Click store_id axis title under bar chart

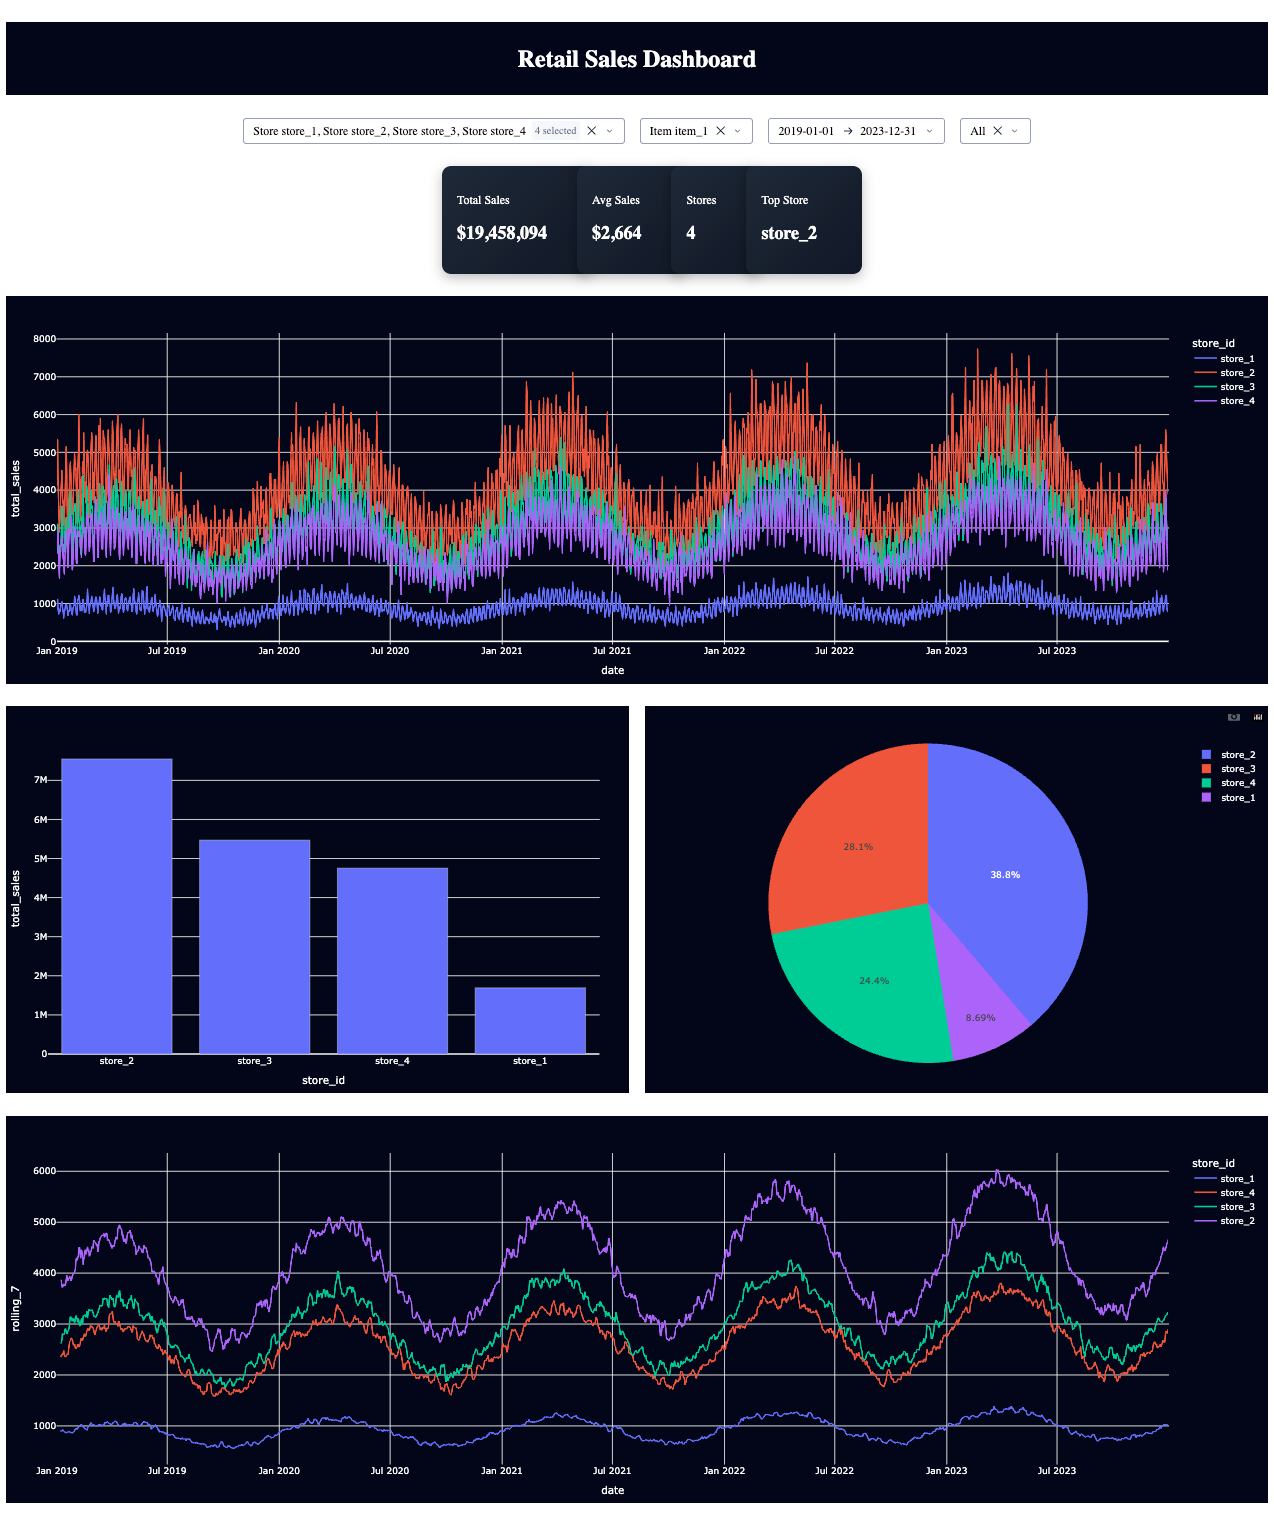pyautogui.click(x=323, y=1080)
